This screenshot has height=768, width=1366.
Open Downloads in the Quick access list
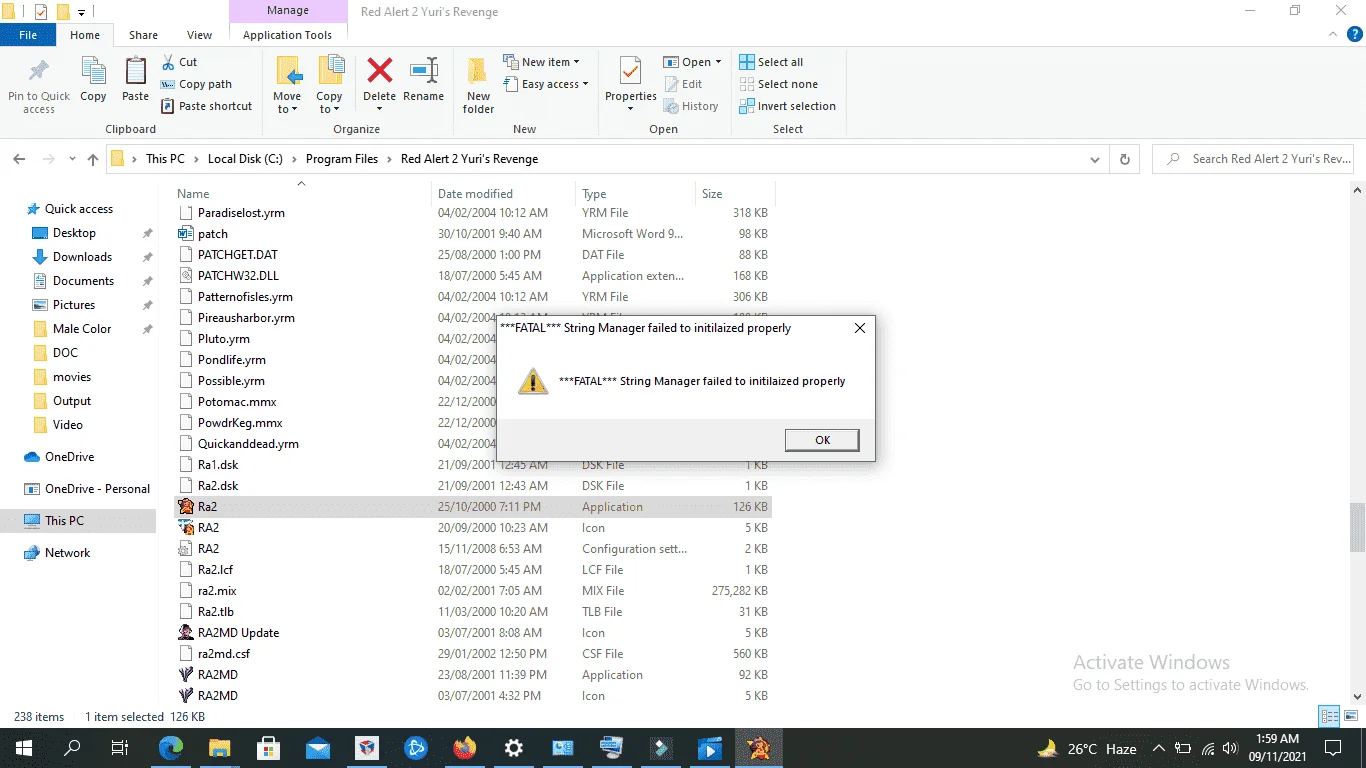(83, 257)
